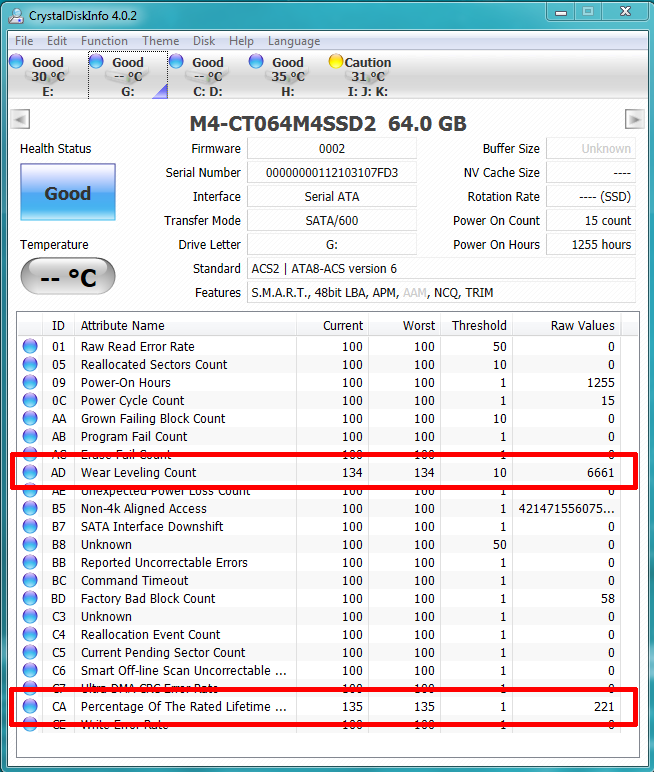
Task: Open the Edit menu
Action: point(57,41)
